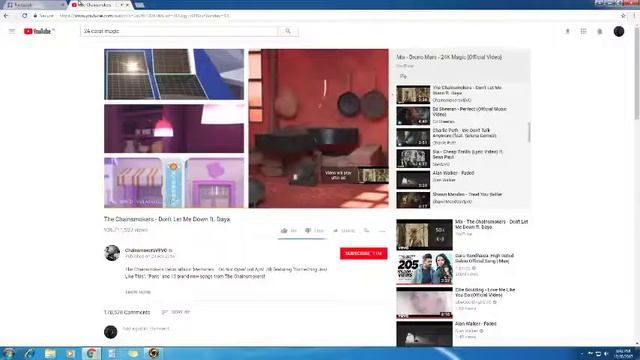
Task: Click the video title Don't Let Me Down
Action: [x=167, y=219]
